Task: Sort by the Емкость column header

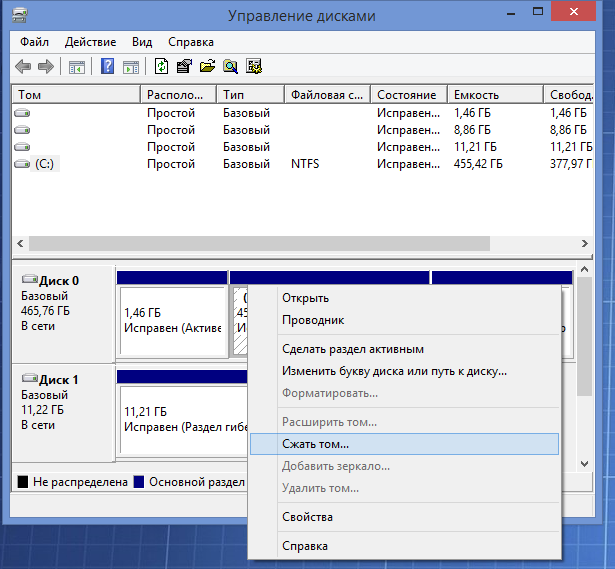Action: (496, 95)
